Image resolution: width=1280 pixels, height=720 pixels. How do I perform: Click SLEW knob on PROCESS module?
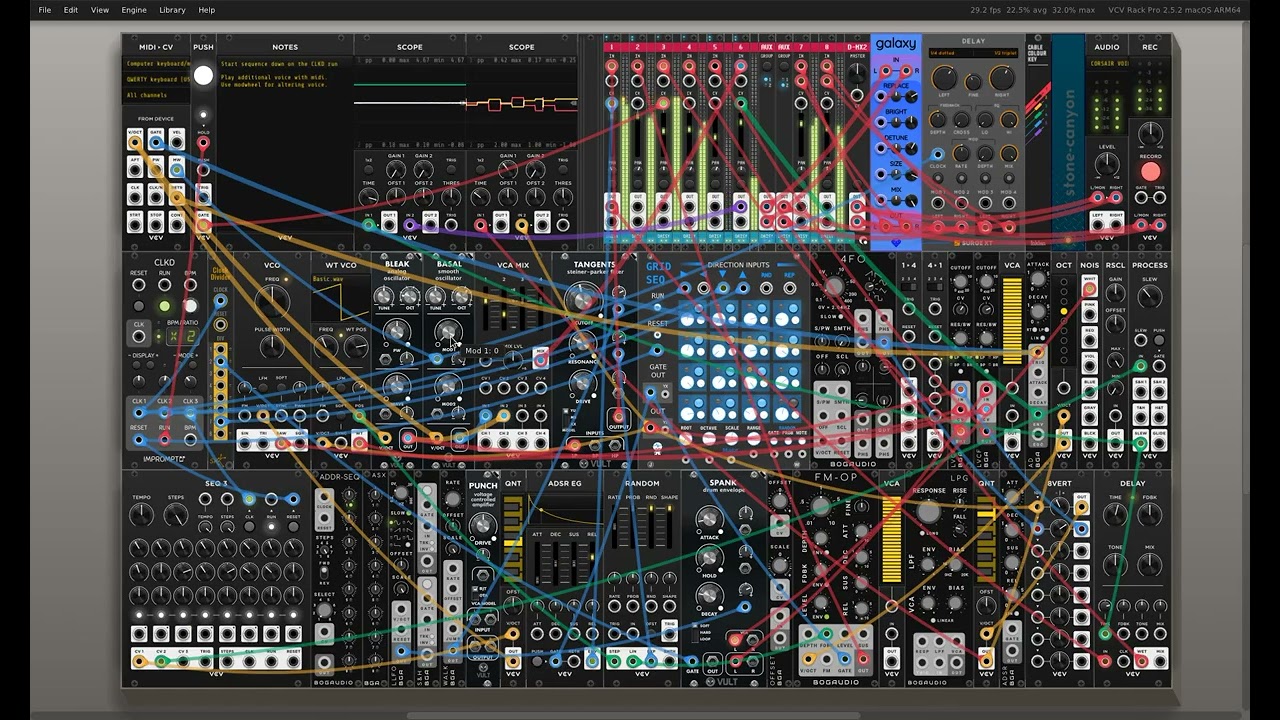(1150, 297)
